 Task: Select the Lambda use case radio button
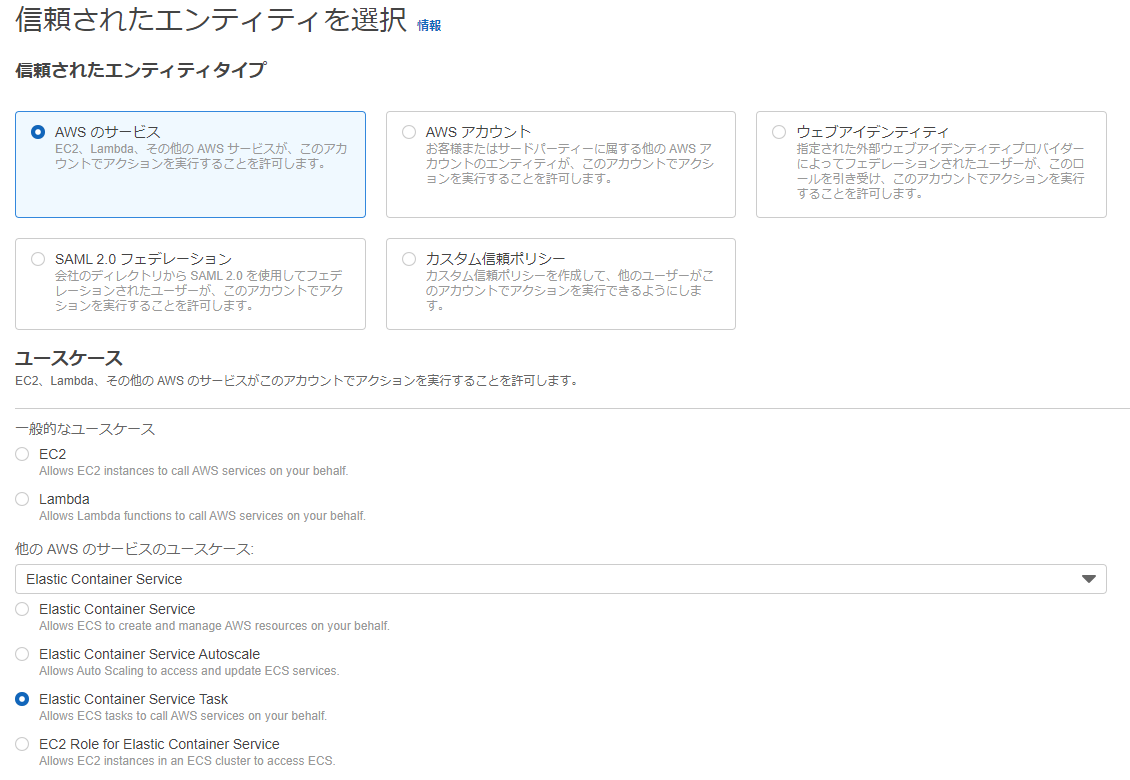22,499
